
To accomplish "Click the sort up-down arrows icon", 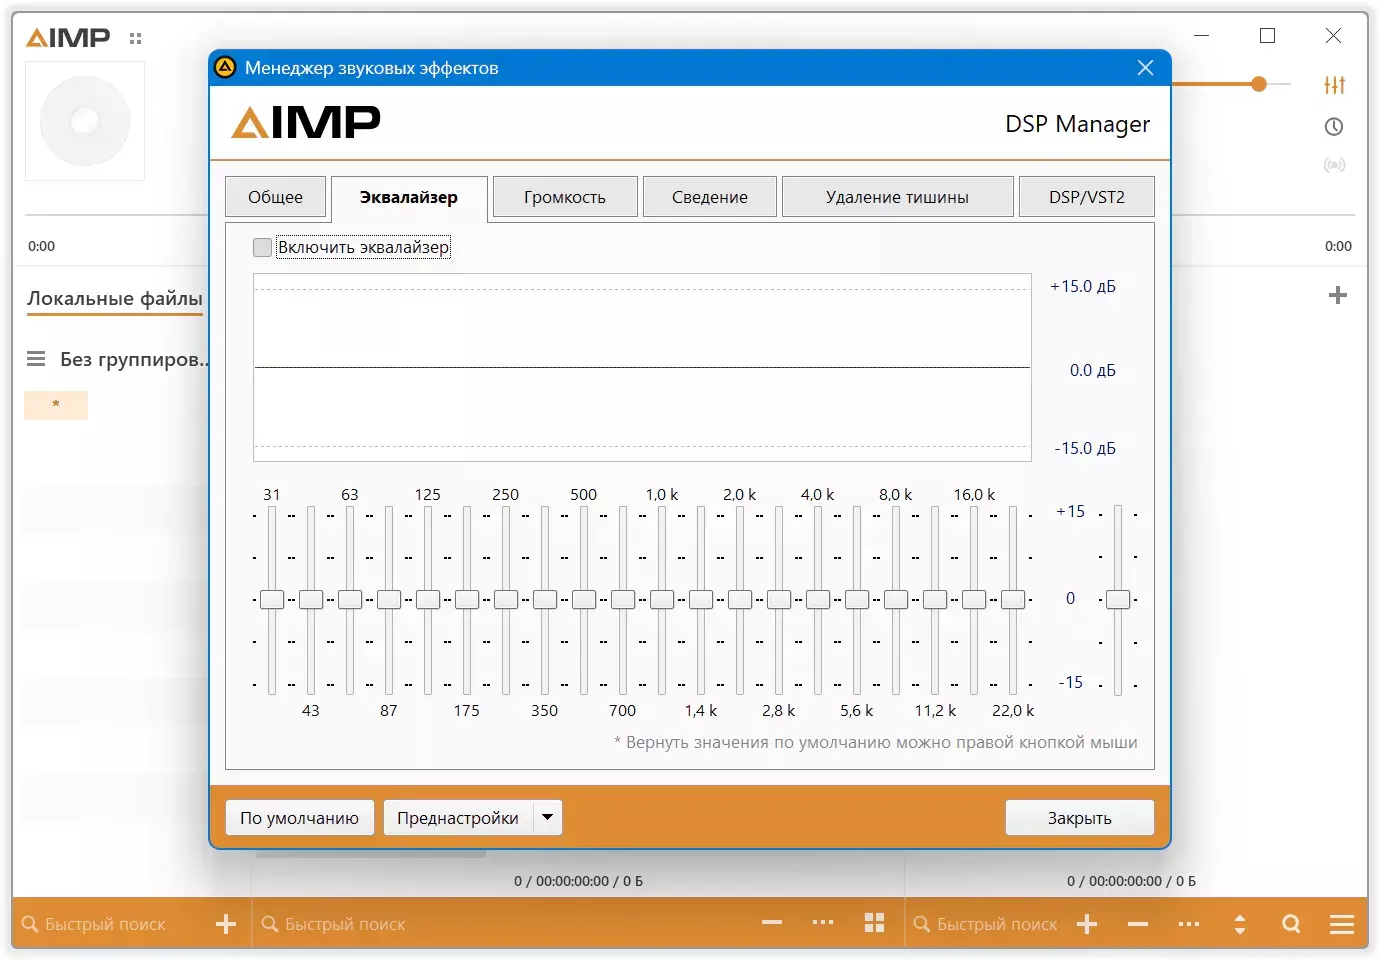I will point(1240,924).
